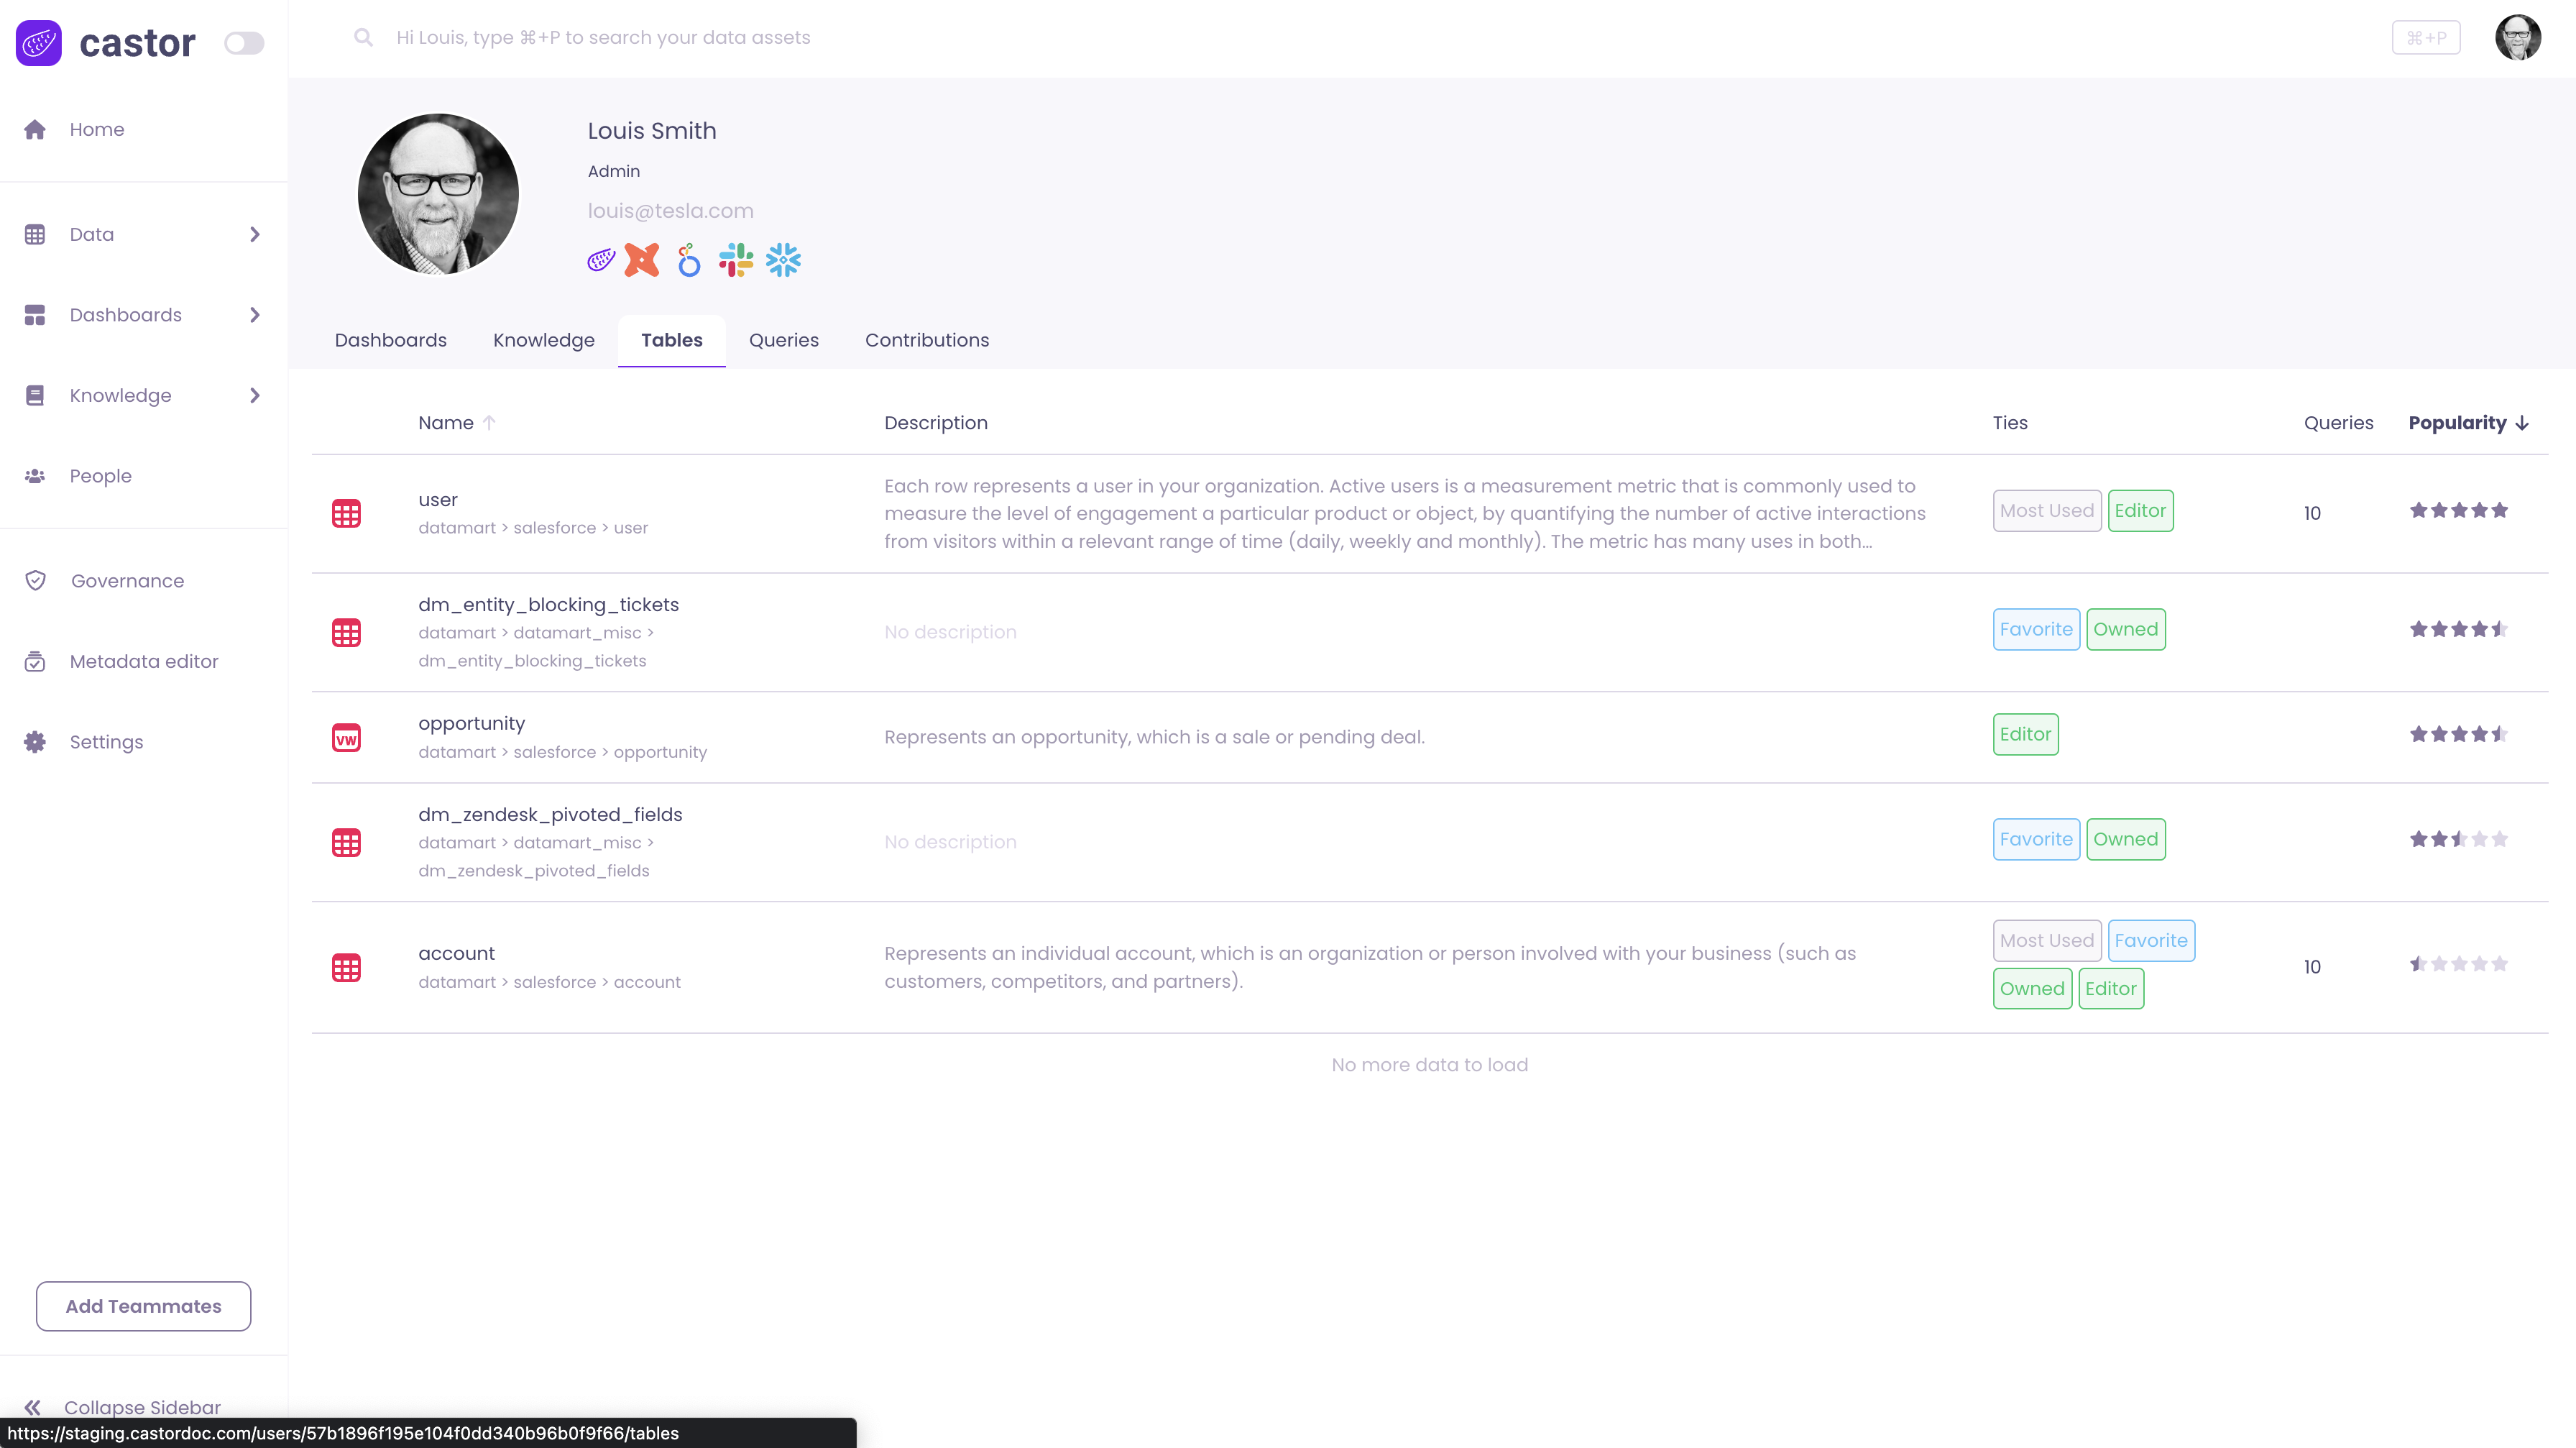The width and height of the screenshot is (2576, 1448).
Task: Open the dm_entity_blocking_tickets table link
Action: [548, 604]
